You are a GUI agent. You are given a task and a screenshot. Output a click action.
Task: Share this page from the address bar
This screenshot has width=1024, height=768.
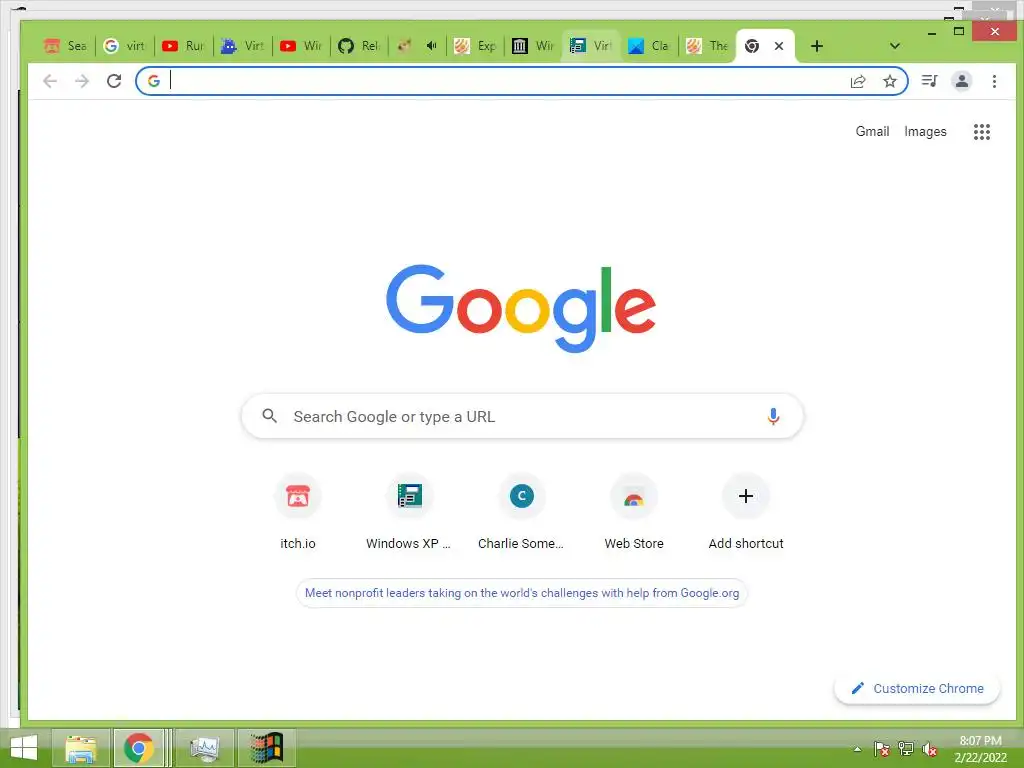click(857, 81)
